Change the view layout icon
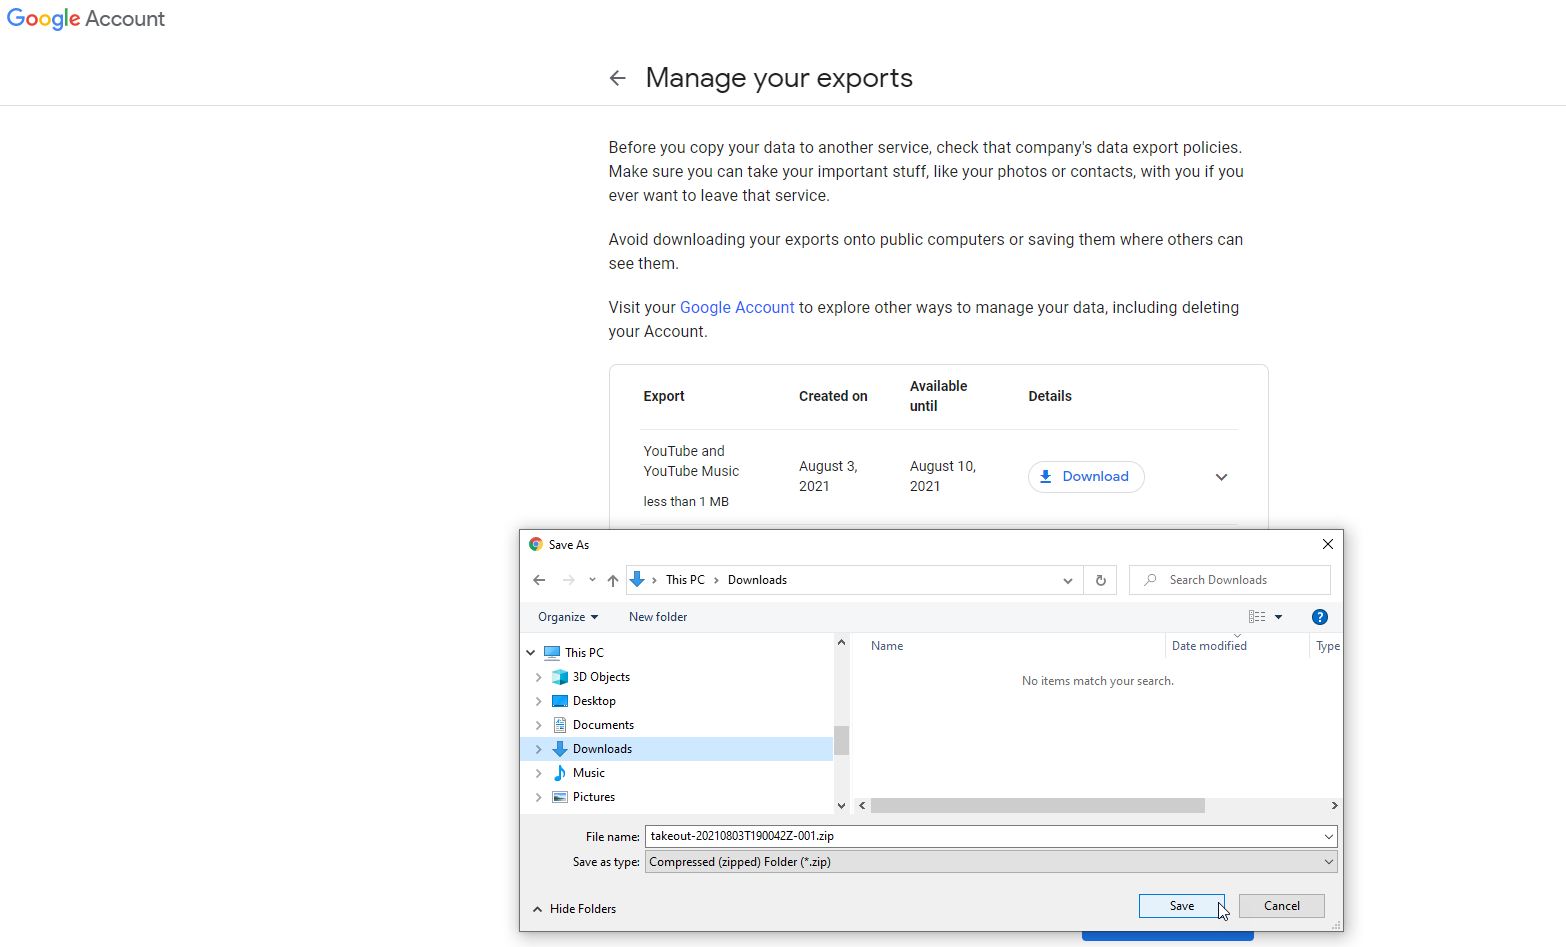Screen dimensions: 1566x947 pos(1257,617)
